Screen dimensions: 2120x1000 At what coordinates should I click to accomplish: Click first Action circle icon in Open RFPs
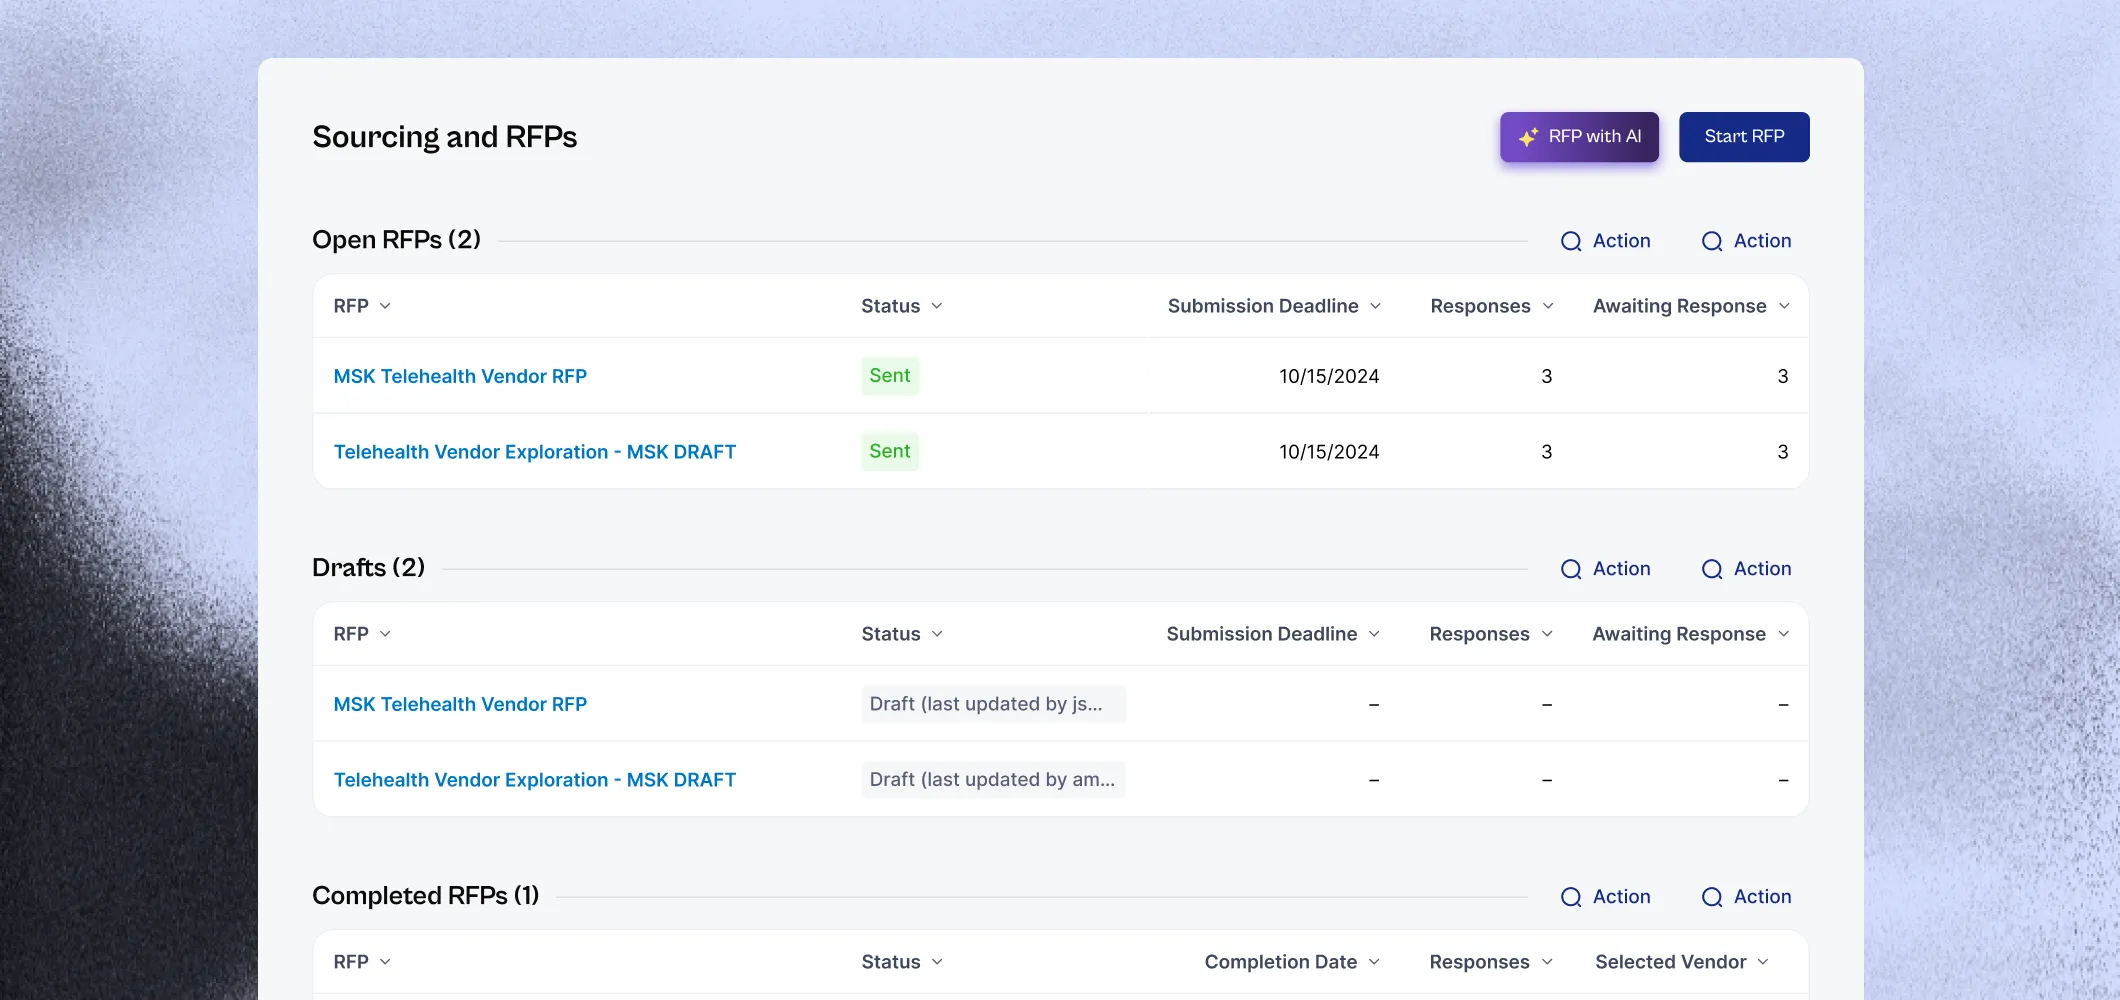click(1571, 241)
